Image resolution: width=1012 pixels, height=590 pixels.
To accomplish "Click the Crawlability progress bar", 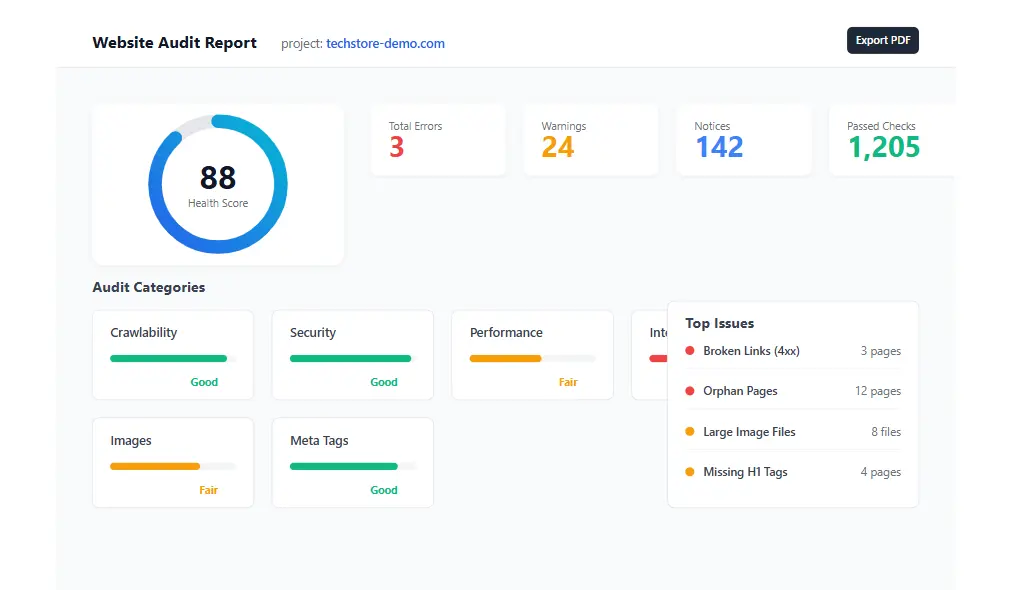I will point(173,358).
